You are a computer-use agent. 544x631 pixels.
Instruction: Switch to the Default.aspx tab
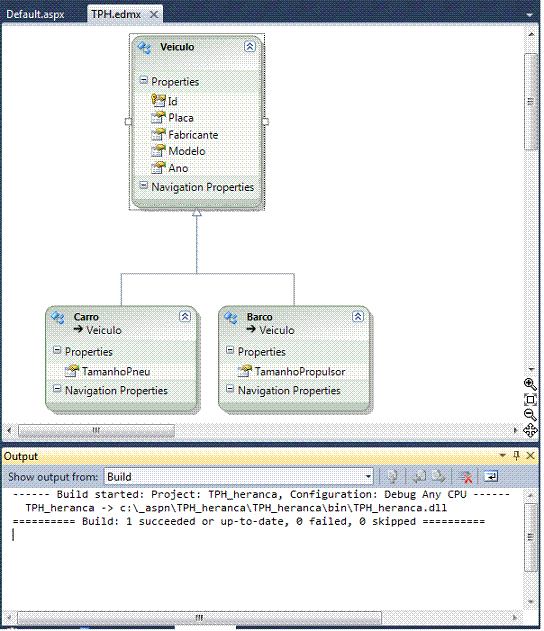click(35, 14)
